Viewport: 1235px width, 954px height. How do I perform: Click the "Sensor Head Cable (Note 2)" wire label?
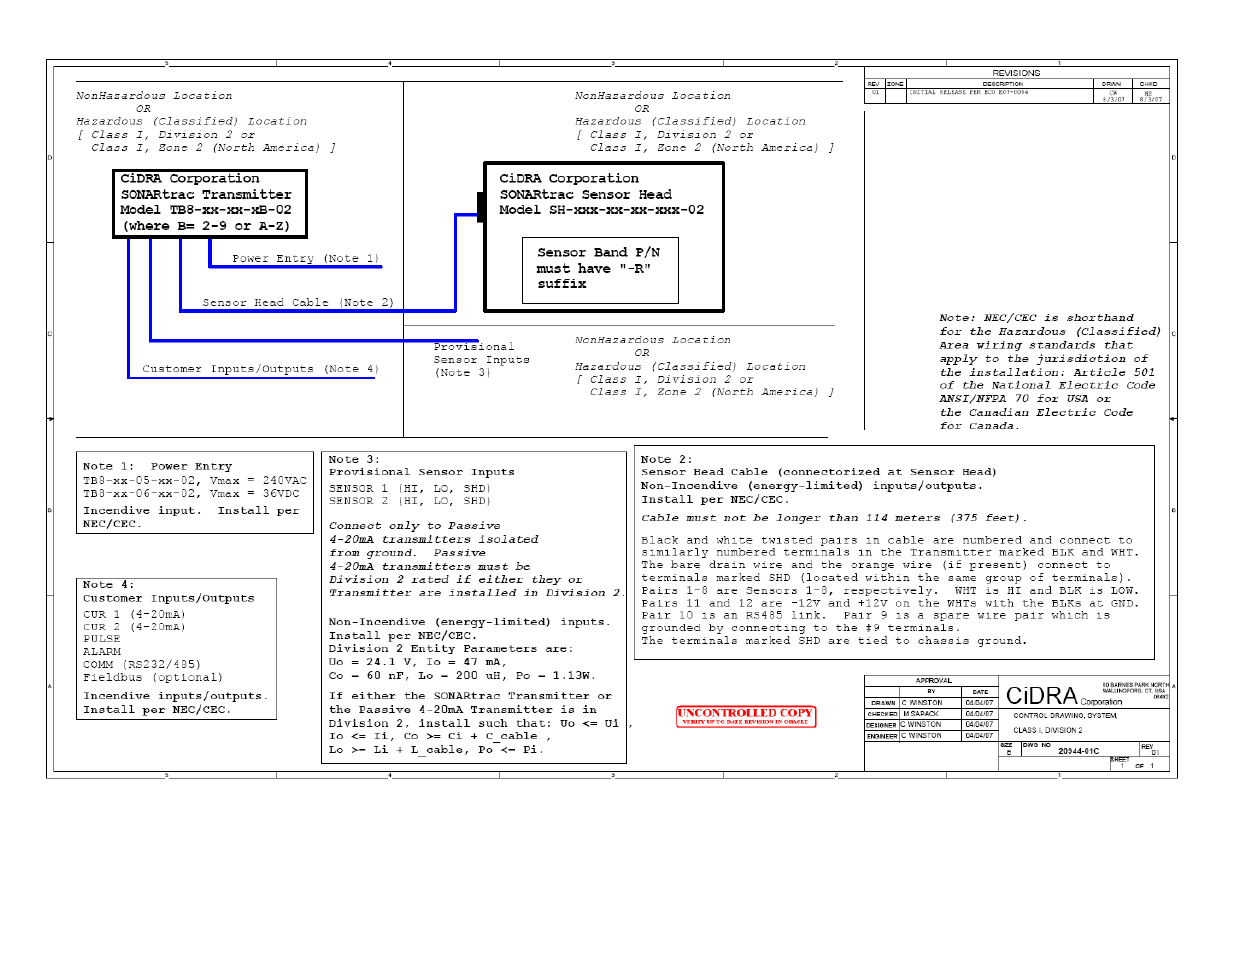click(x=298, y=302)
